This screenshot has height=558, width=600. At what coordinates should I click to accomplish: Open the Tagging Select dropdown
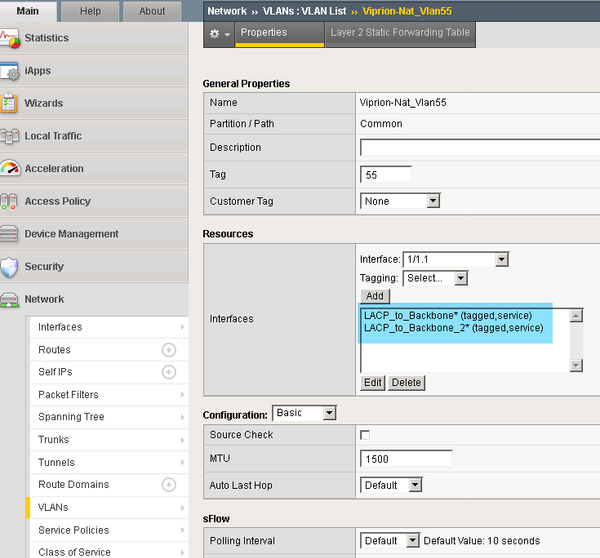tap(434, 278)
